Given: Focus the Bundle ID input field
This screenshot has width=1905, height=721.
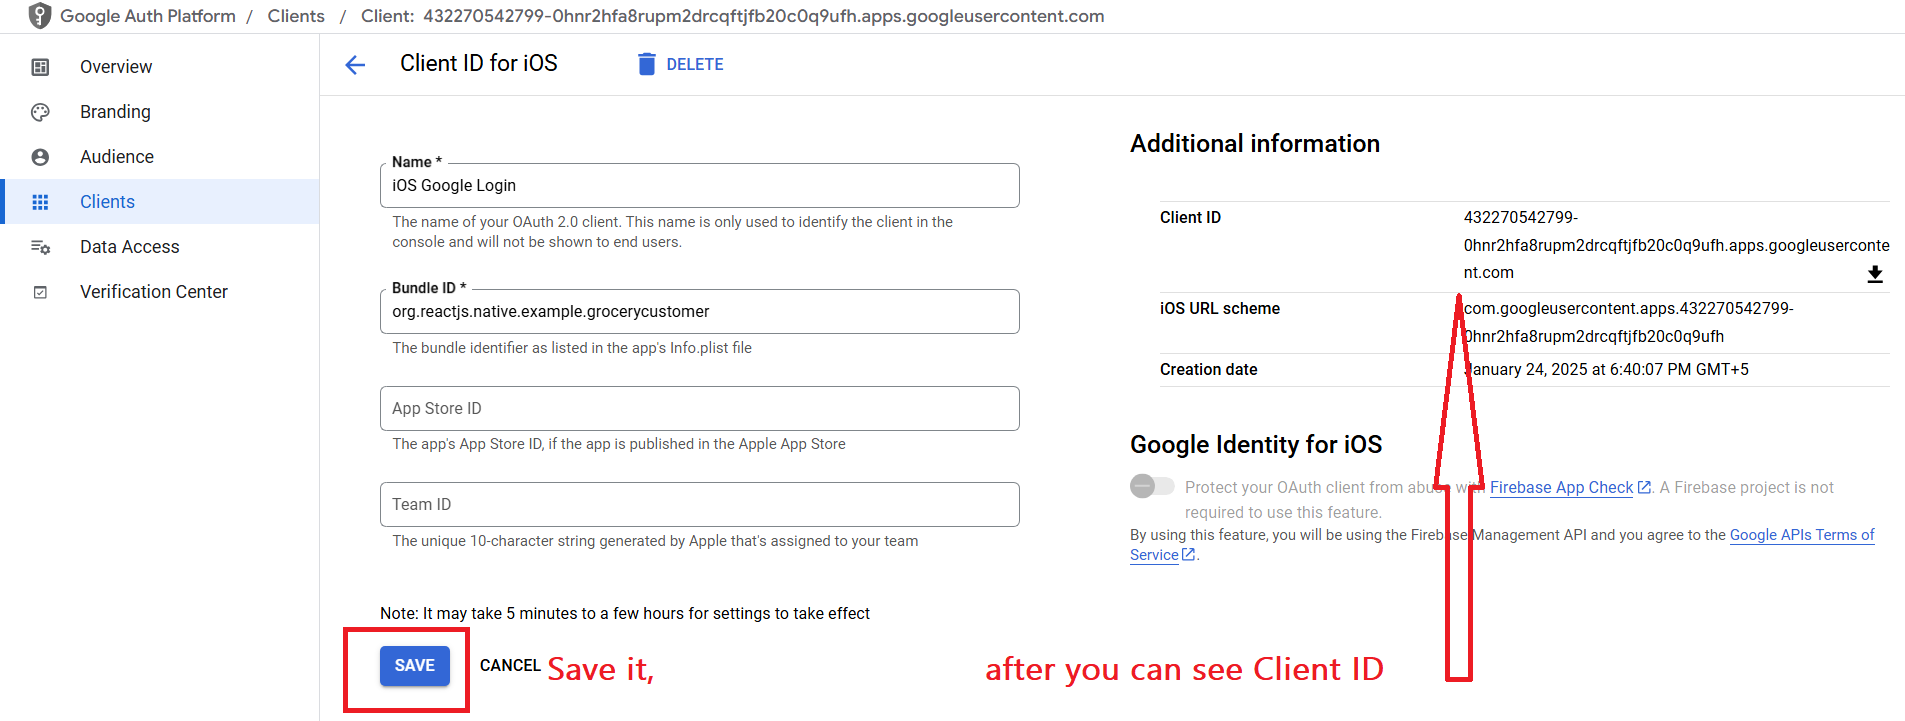Looking at the screenshot, I should coord(700,312).
